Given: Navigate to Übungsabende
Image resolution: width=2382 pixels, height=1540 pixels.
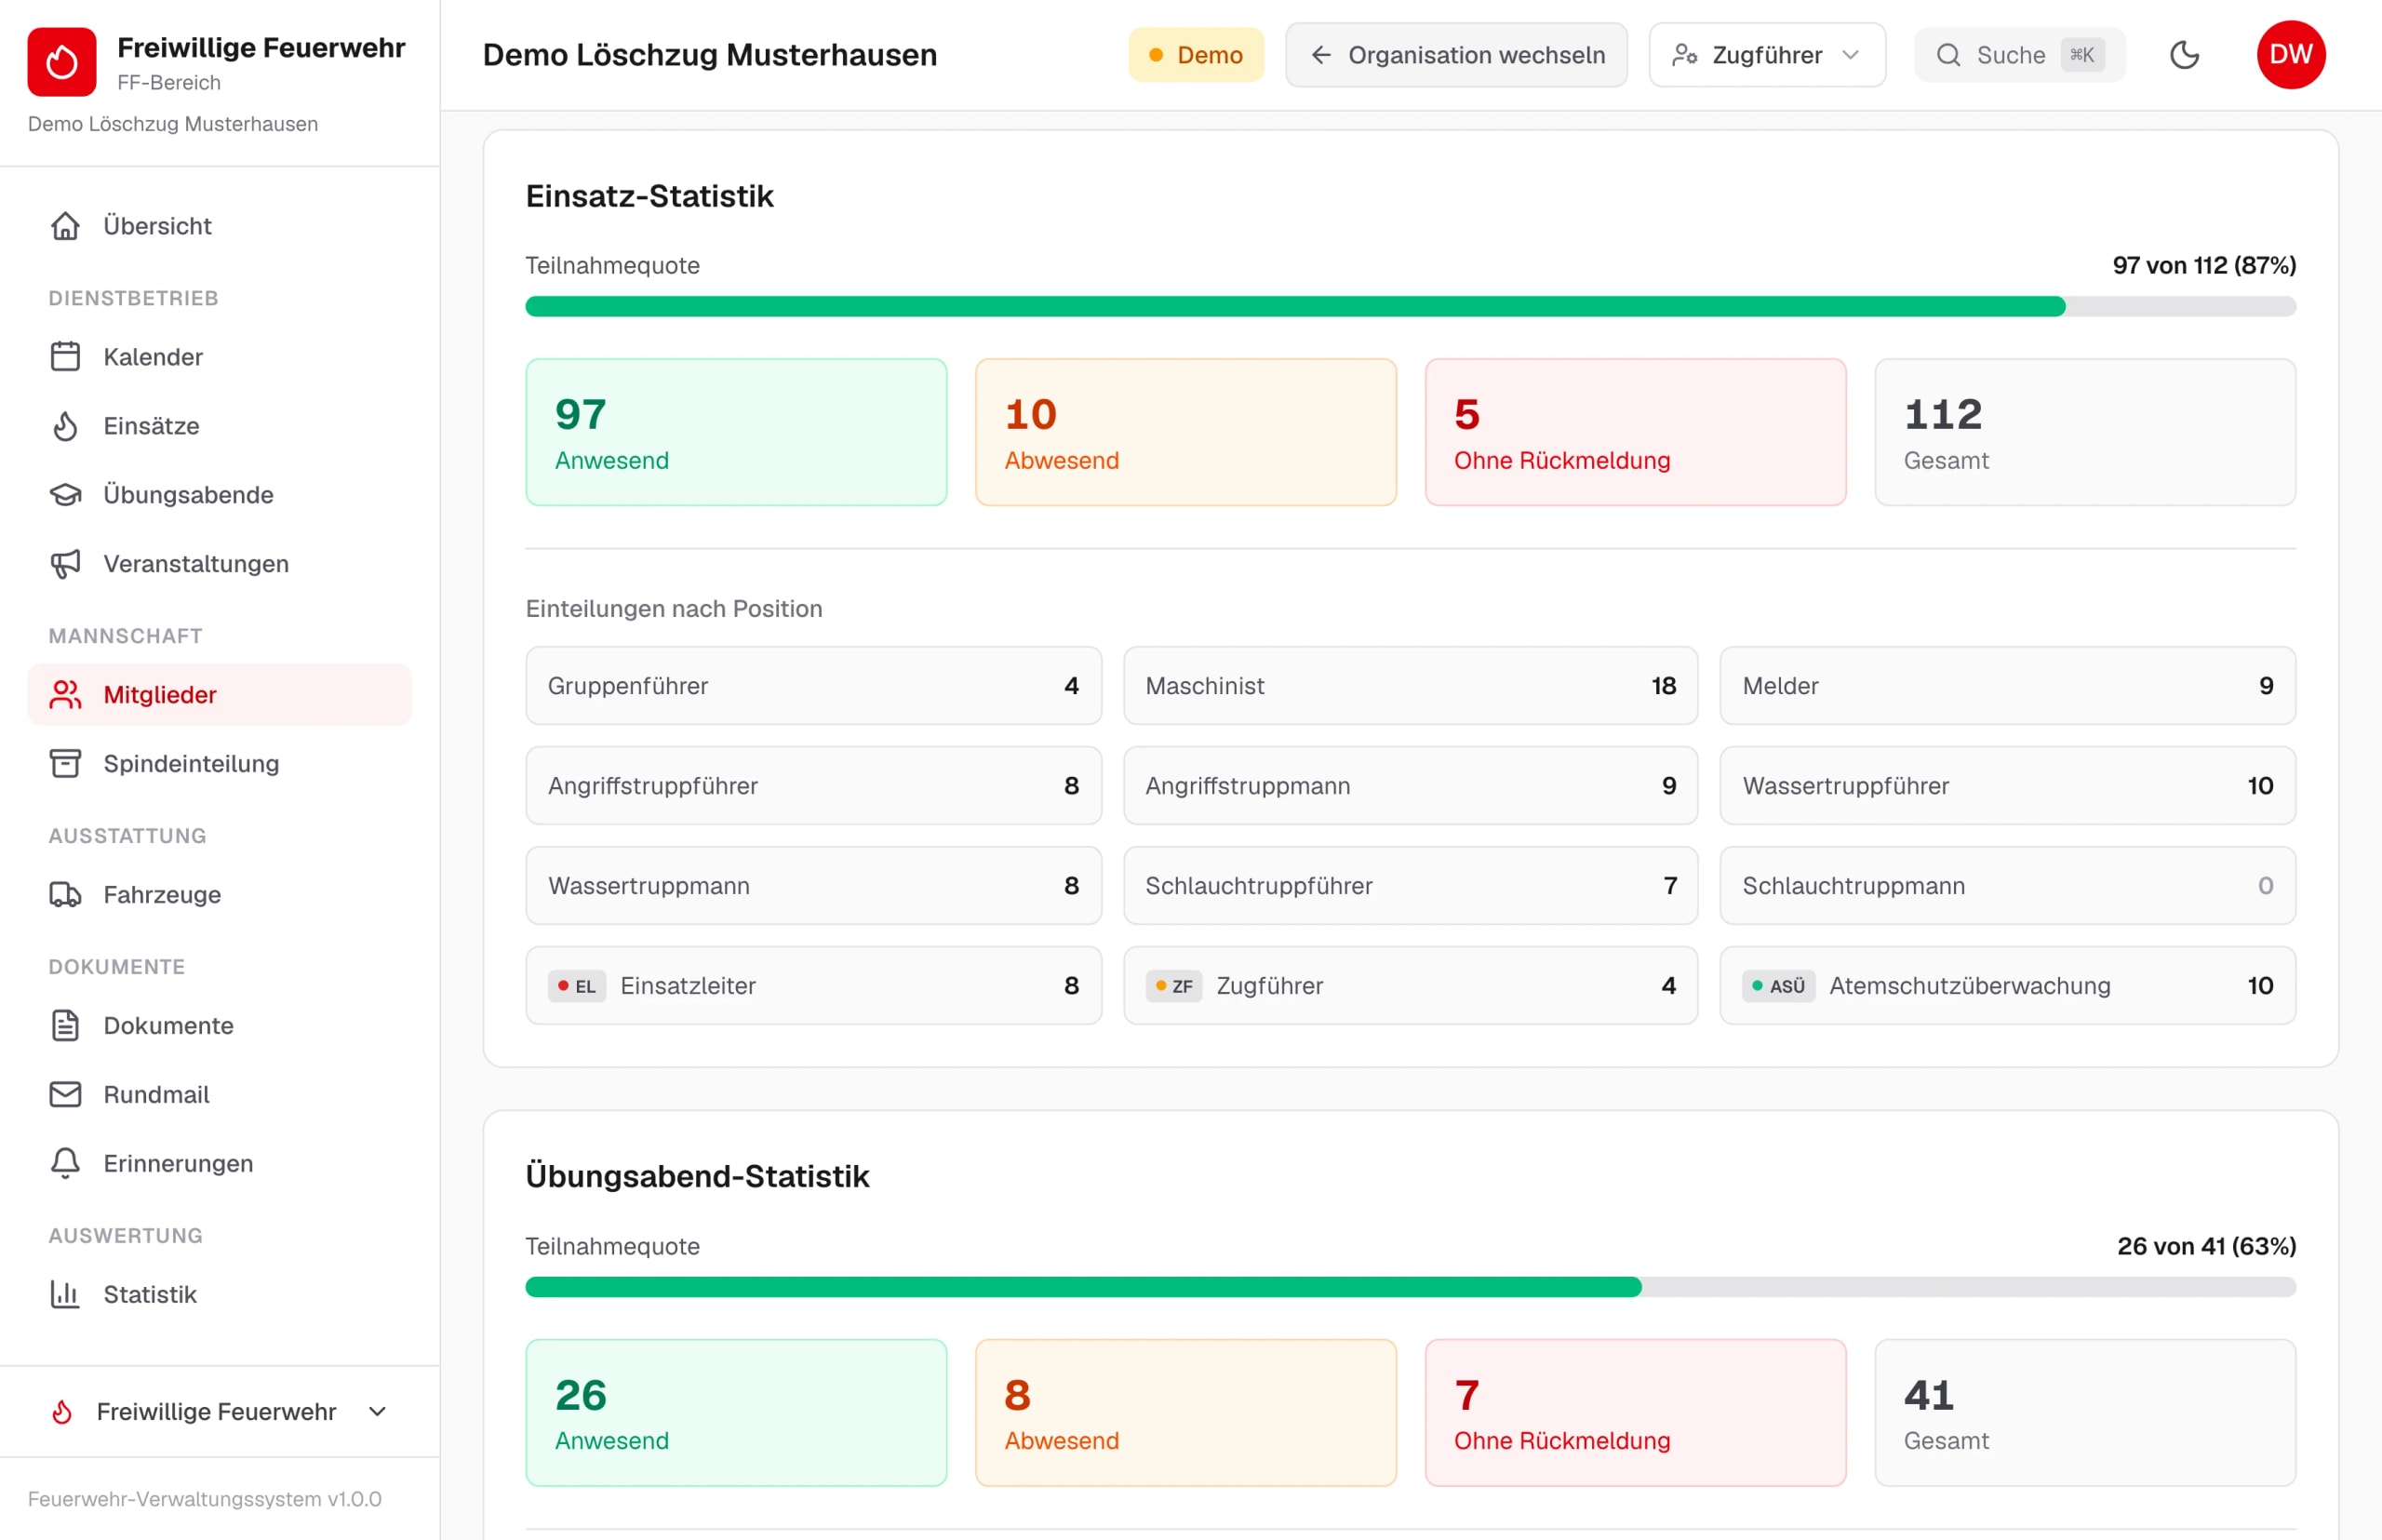Looking at the screenshot, I should point(220,495).
